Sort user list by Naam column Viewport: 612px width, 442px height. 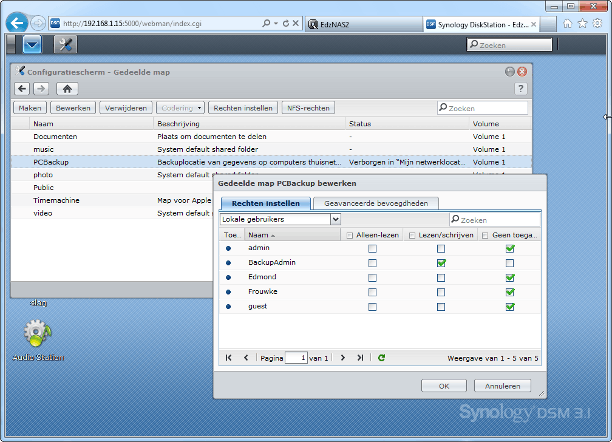click(292, 235)
